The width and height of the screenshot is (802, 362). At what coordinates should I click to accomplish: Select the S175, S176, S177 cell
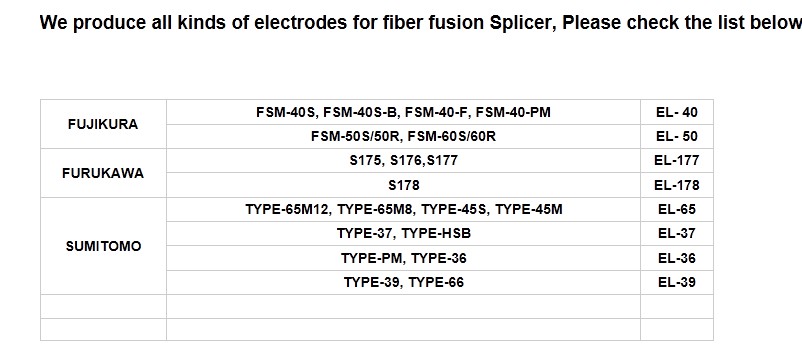403,161
